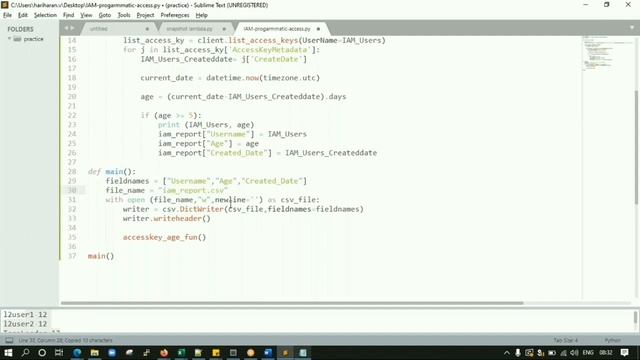Screen dimensions: 640x360
Task: Open clock showing 08:32
Action: click(606, 353)
